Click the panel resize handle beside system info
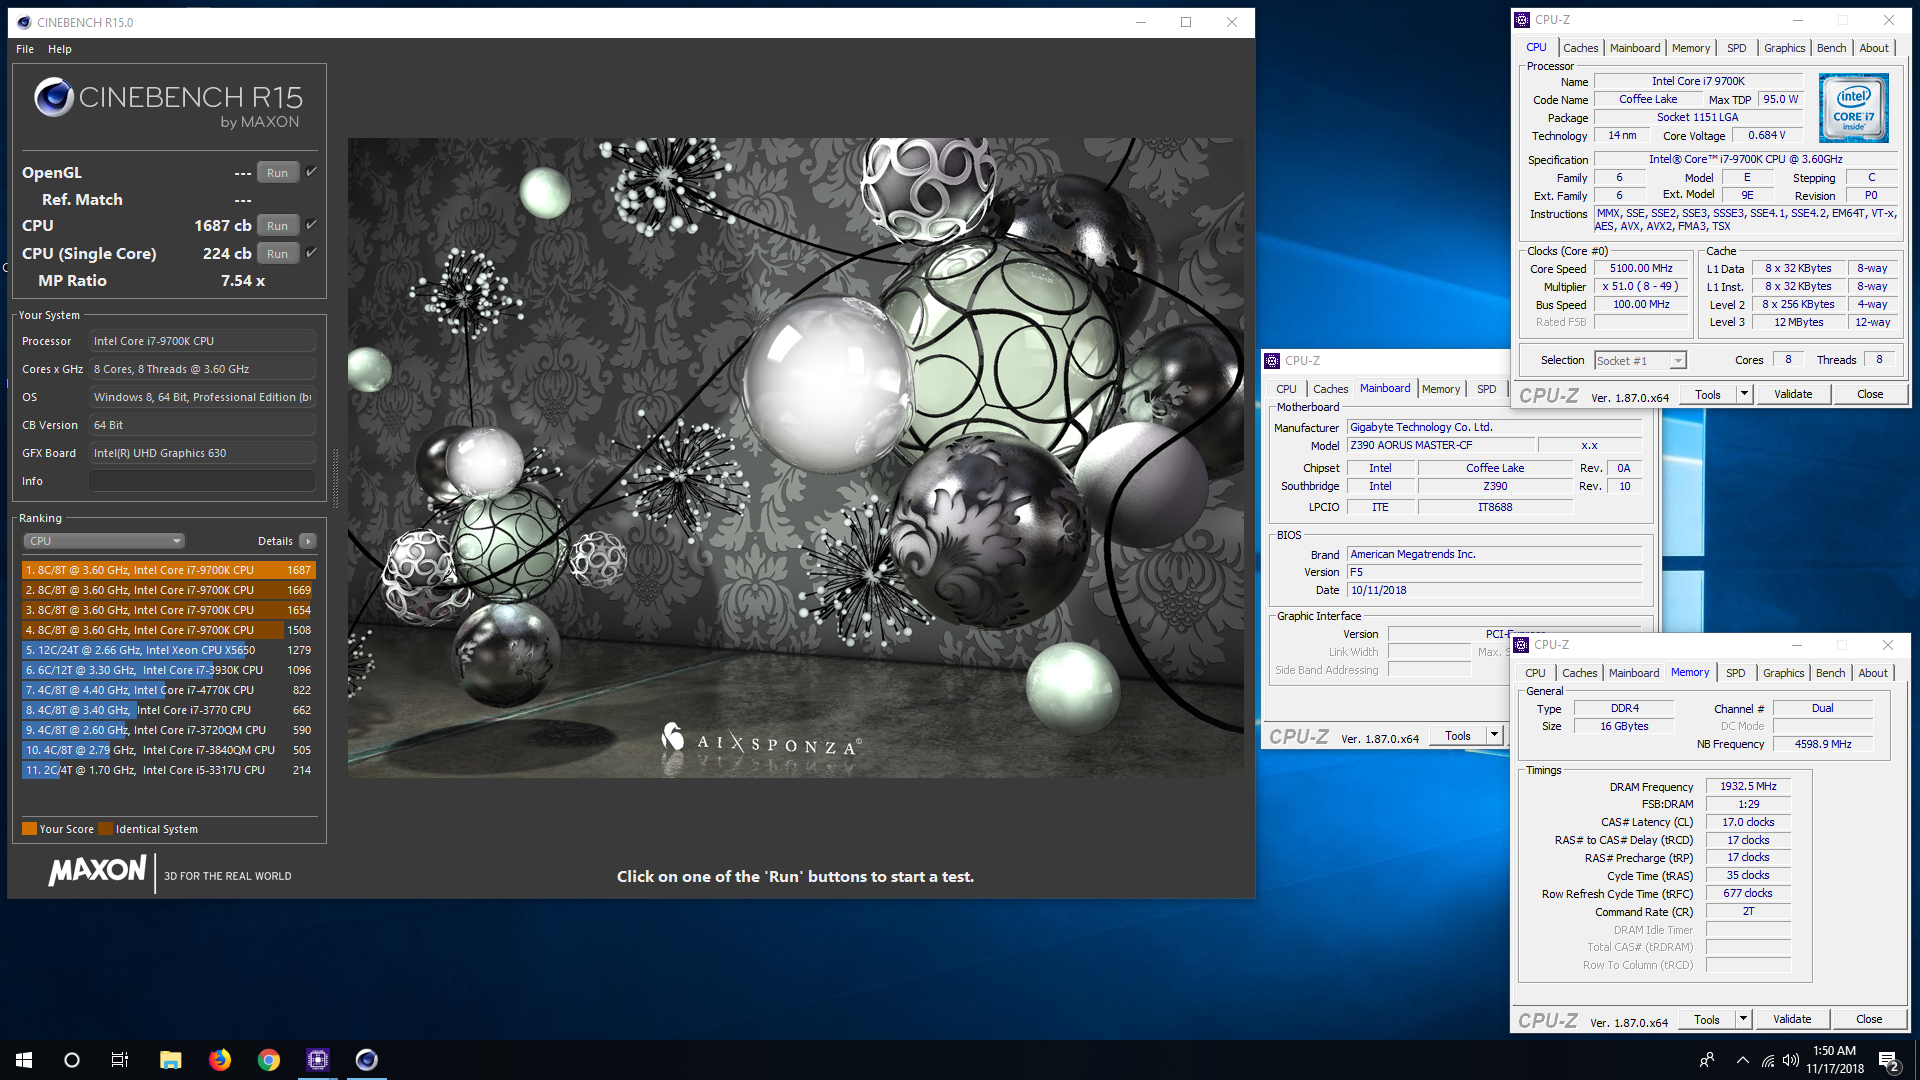This screenshot has height=1080, width=1920. point(335,478)
